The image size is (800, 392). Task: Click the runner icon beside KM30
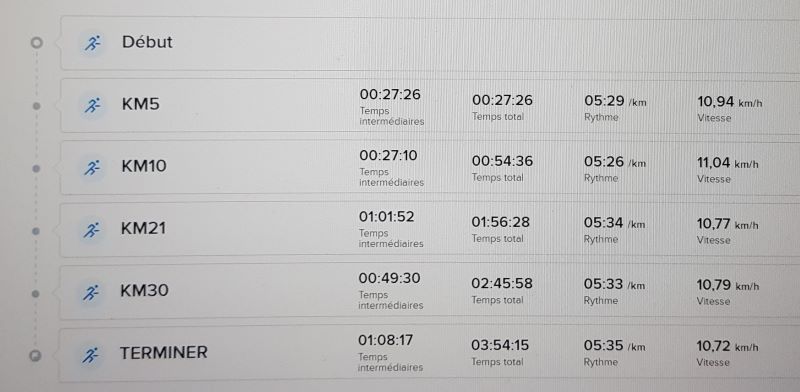tap(91, 292)
